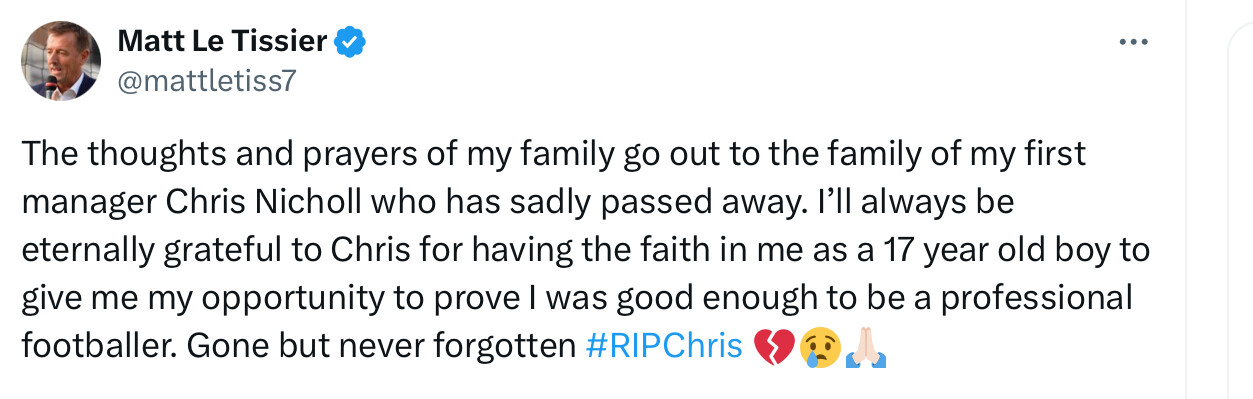1253x399 pixels.
Task: Open the @mattletiss7 handle link
Action: (x=207, y=80)
